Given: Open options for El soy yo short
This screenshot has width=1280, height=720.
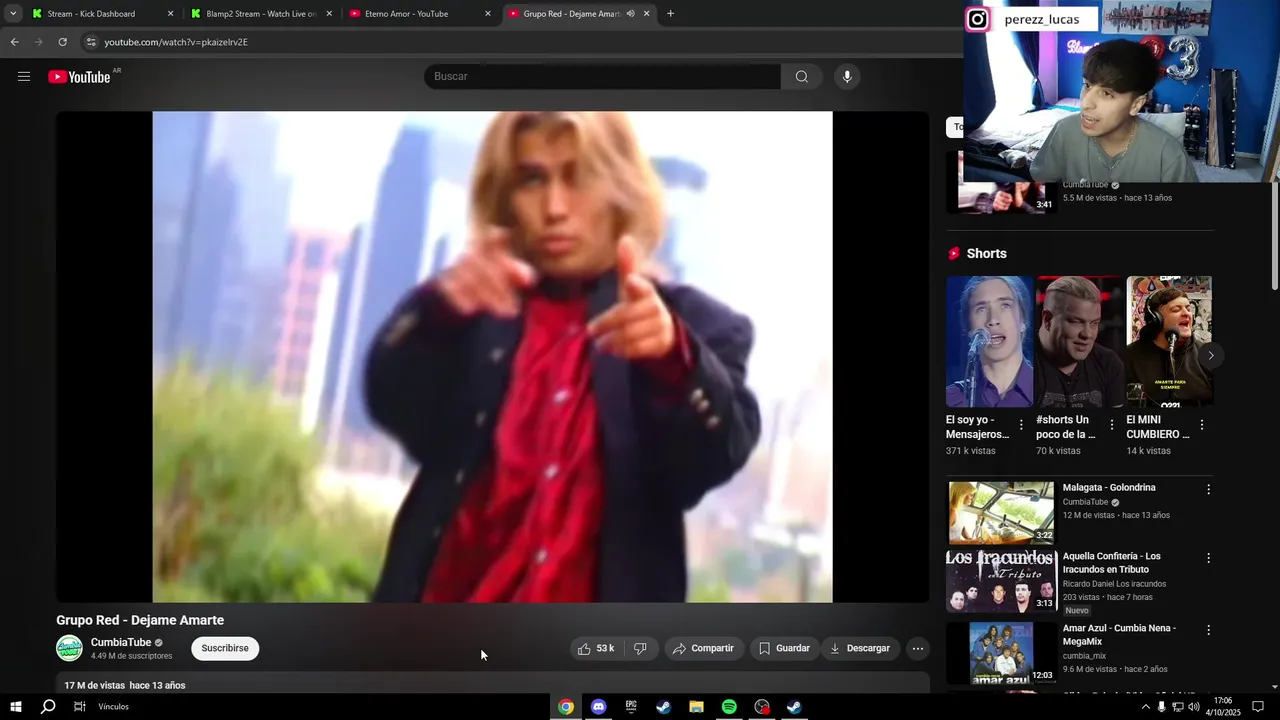Looking at the screenshot, I should (x=1021, y=425).
